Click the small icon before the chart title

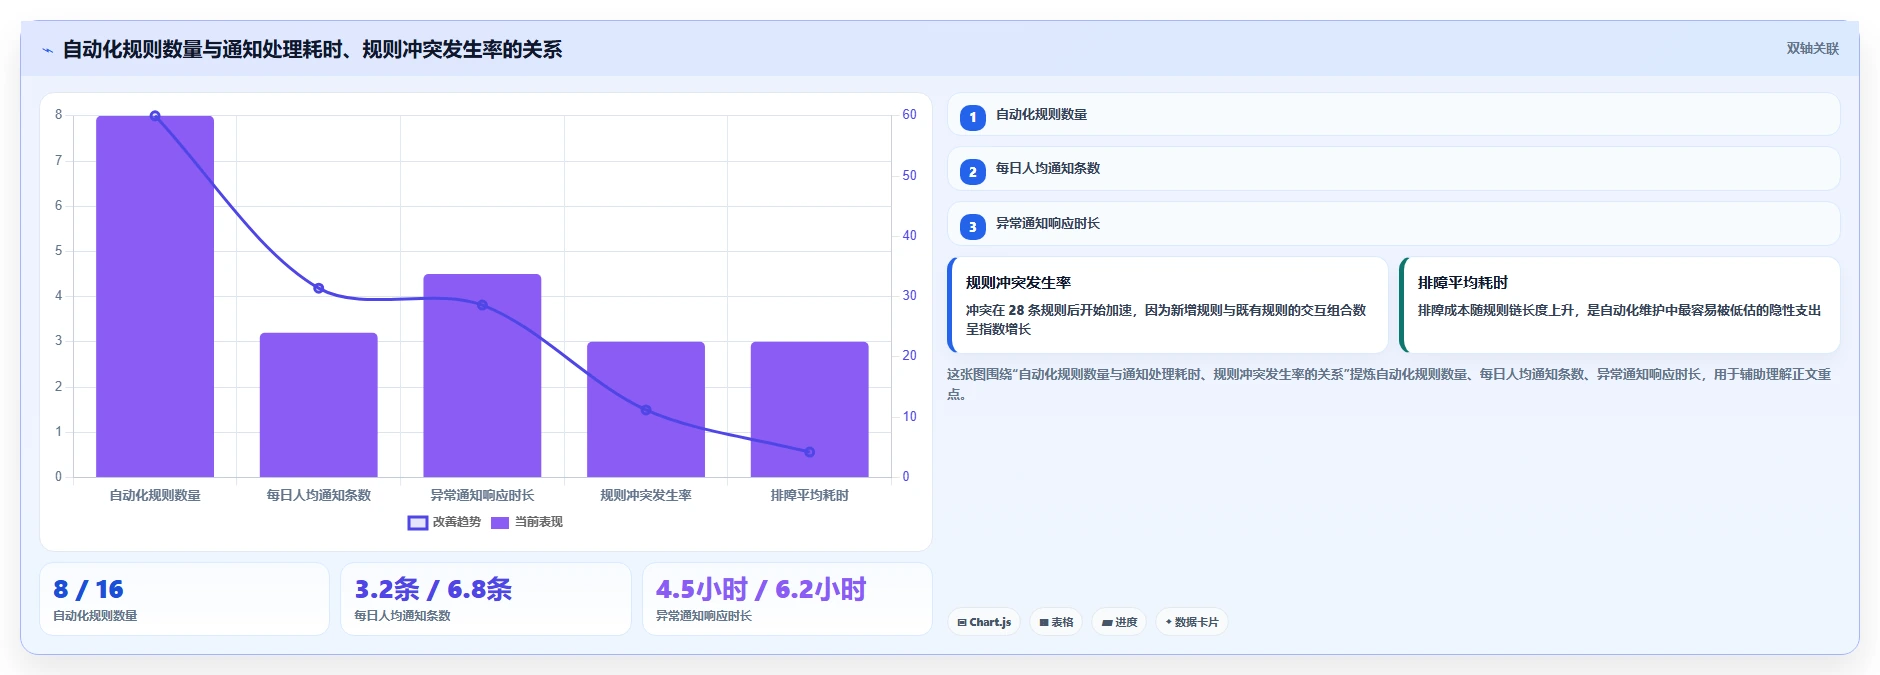[x=47, y=50]
